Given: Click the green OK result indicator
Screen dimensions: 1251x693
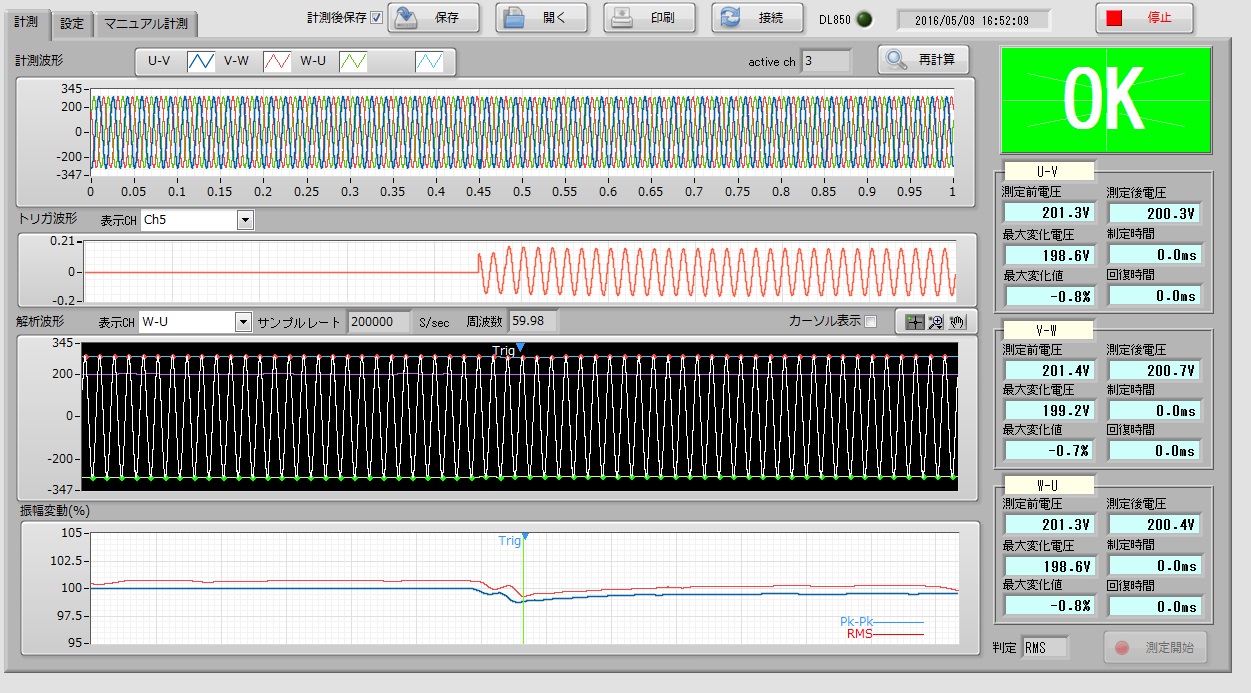Looking at the screenshot, I should (x=1108, y=99).
